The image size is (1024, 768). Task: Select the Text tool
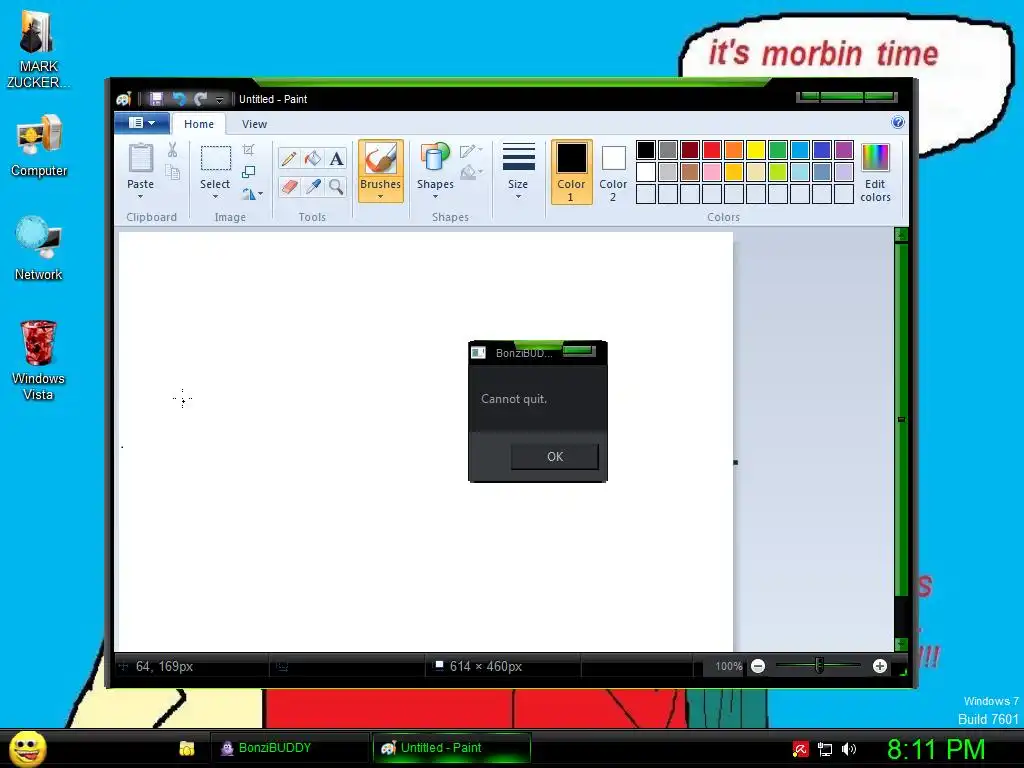(336, 158)
